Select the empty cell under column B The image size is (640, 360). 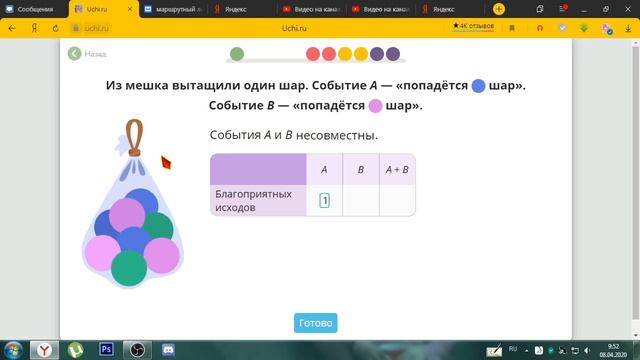361,200
